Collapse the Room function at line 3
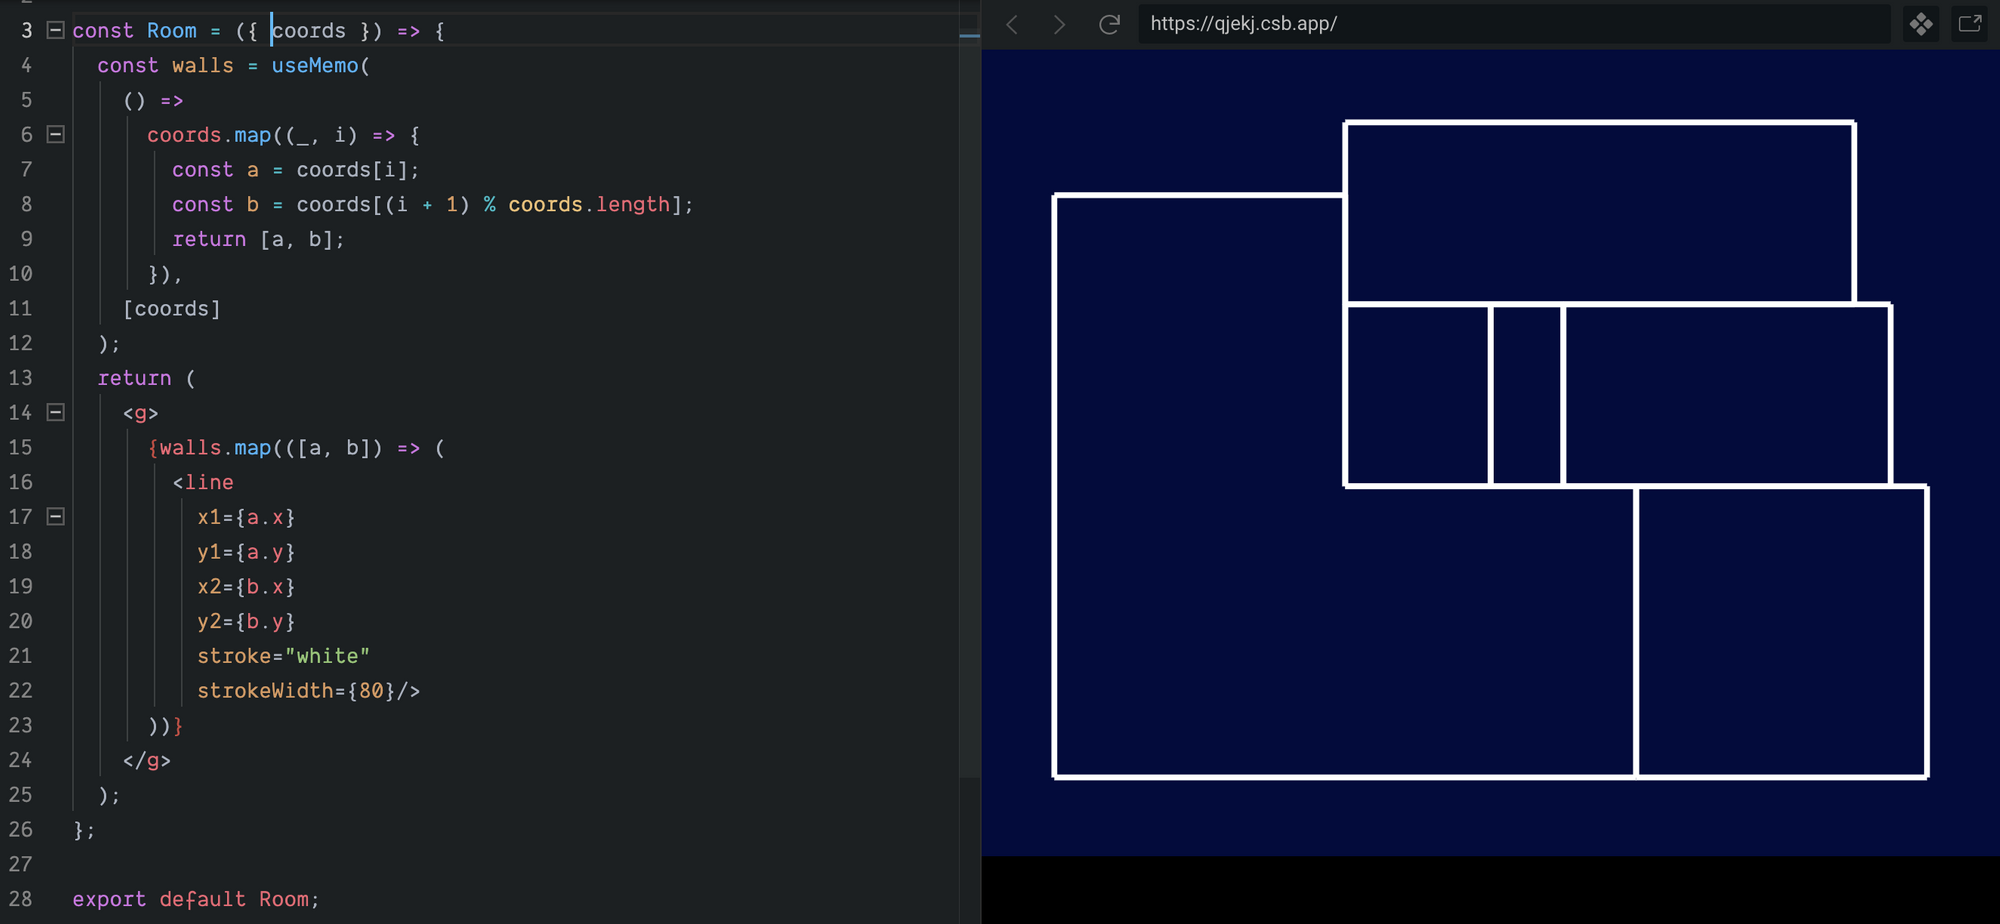The image size is (2000, 924). (x=56, y=31)
